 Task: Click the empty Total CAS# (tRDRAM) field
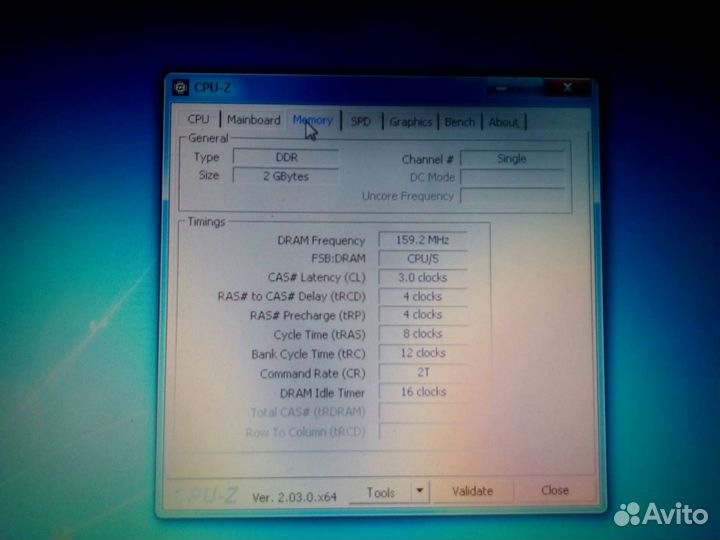pos(422,411)
